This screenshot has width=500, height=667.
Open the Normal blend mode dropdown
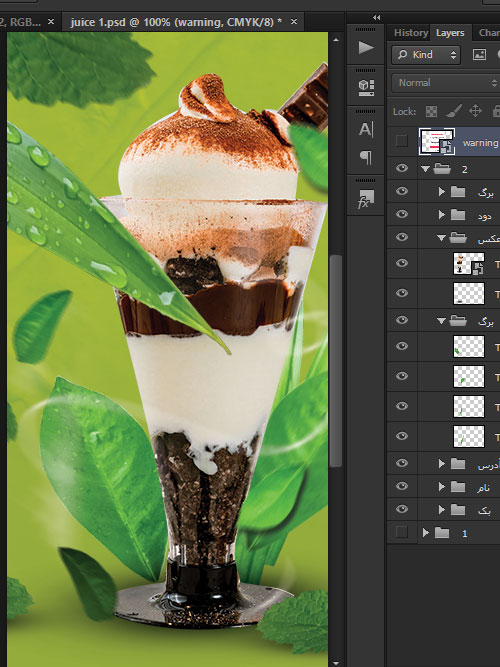tap(445, 83)
